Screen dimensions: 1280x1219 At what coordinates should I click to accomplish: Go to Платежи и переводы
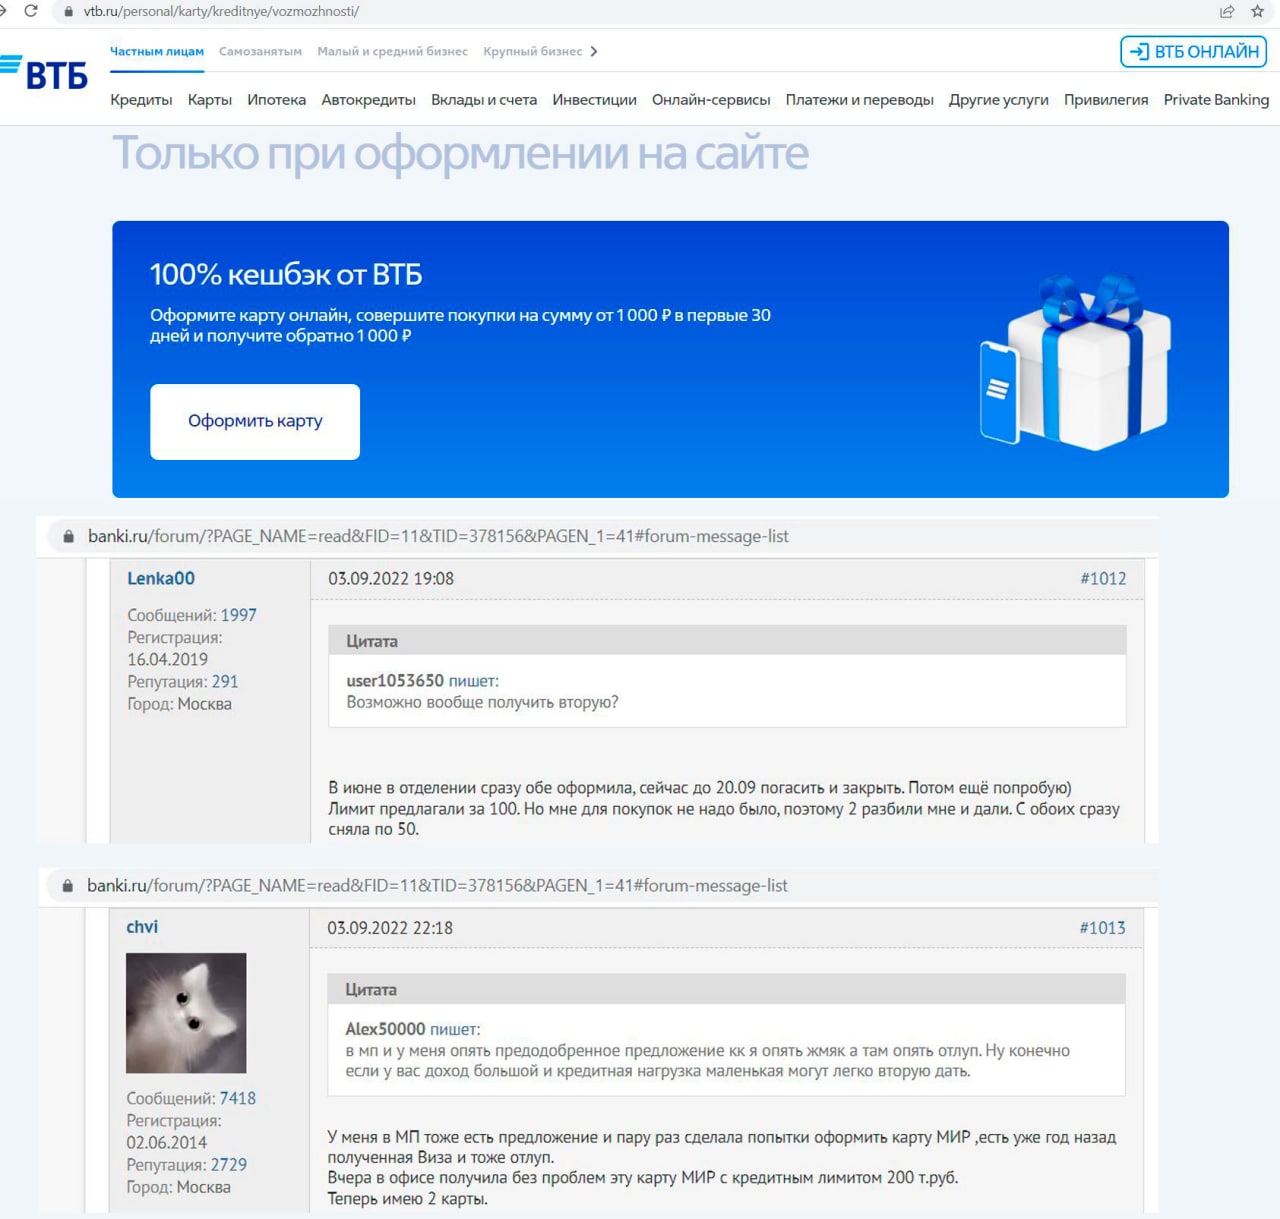coord(860,100)
